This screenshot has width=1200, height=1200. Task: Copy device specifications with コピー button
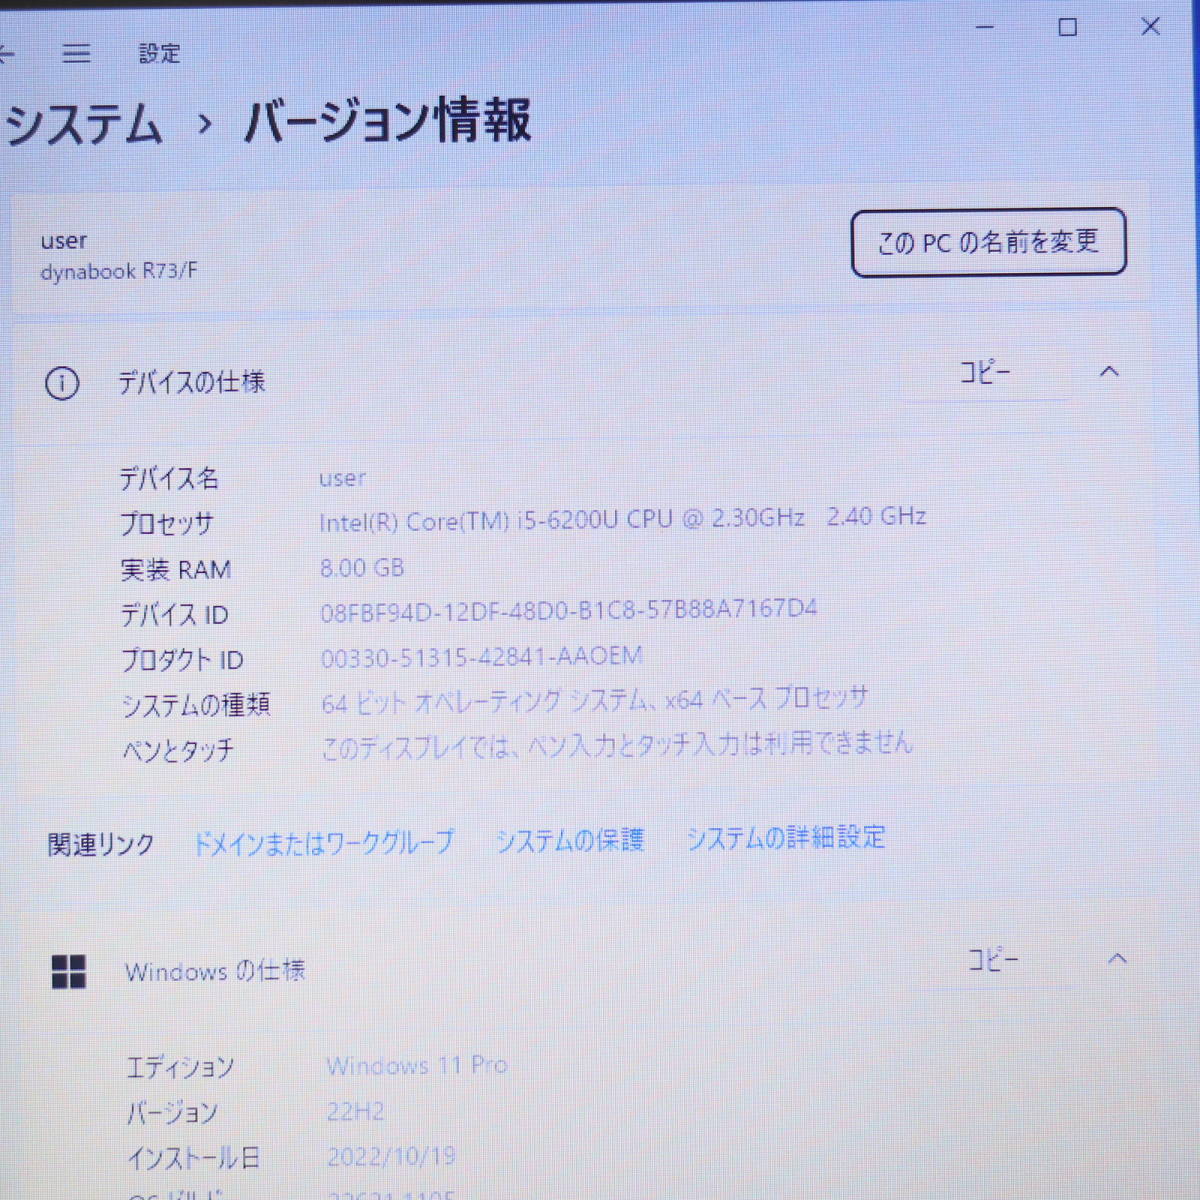(986, 373)
